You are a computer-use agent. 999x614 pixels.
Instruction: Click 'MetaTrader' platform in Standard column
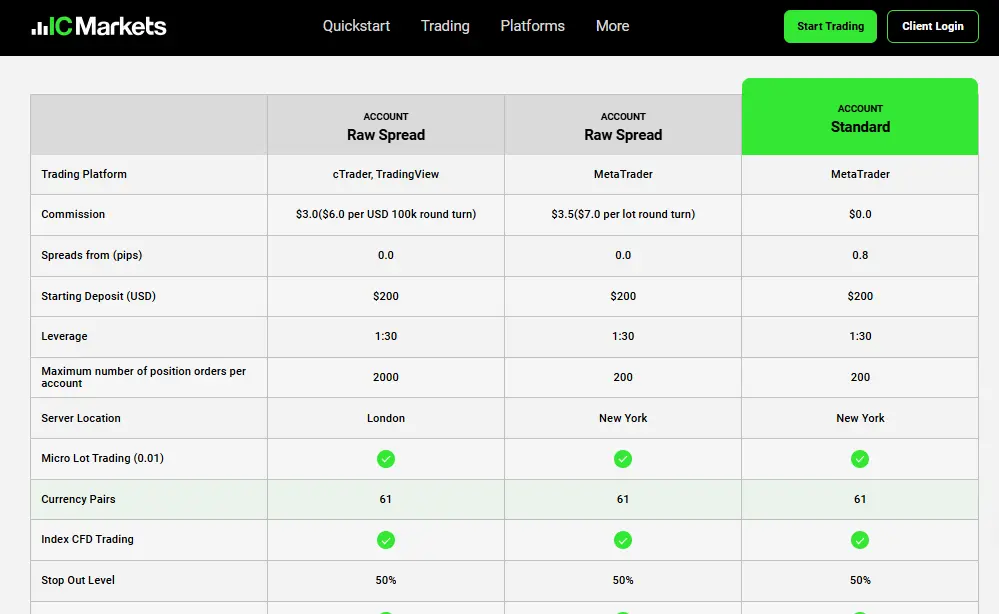[860, 174]
